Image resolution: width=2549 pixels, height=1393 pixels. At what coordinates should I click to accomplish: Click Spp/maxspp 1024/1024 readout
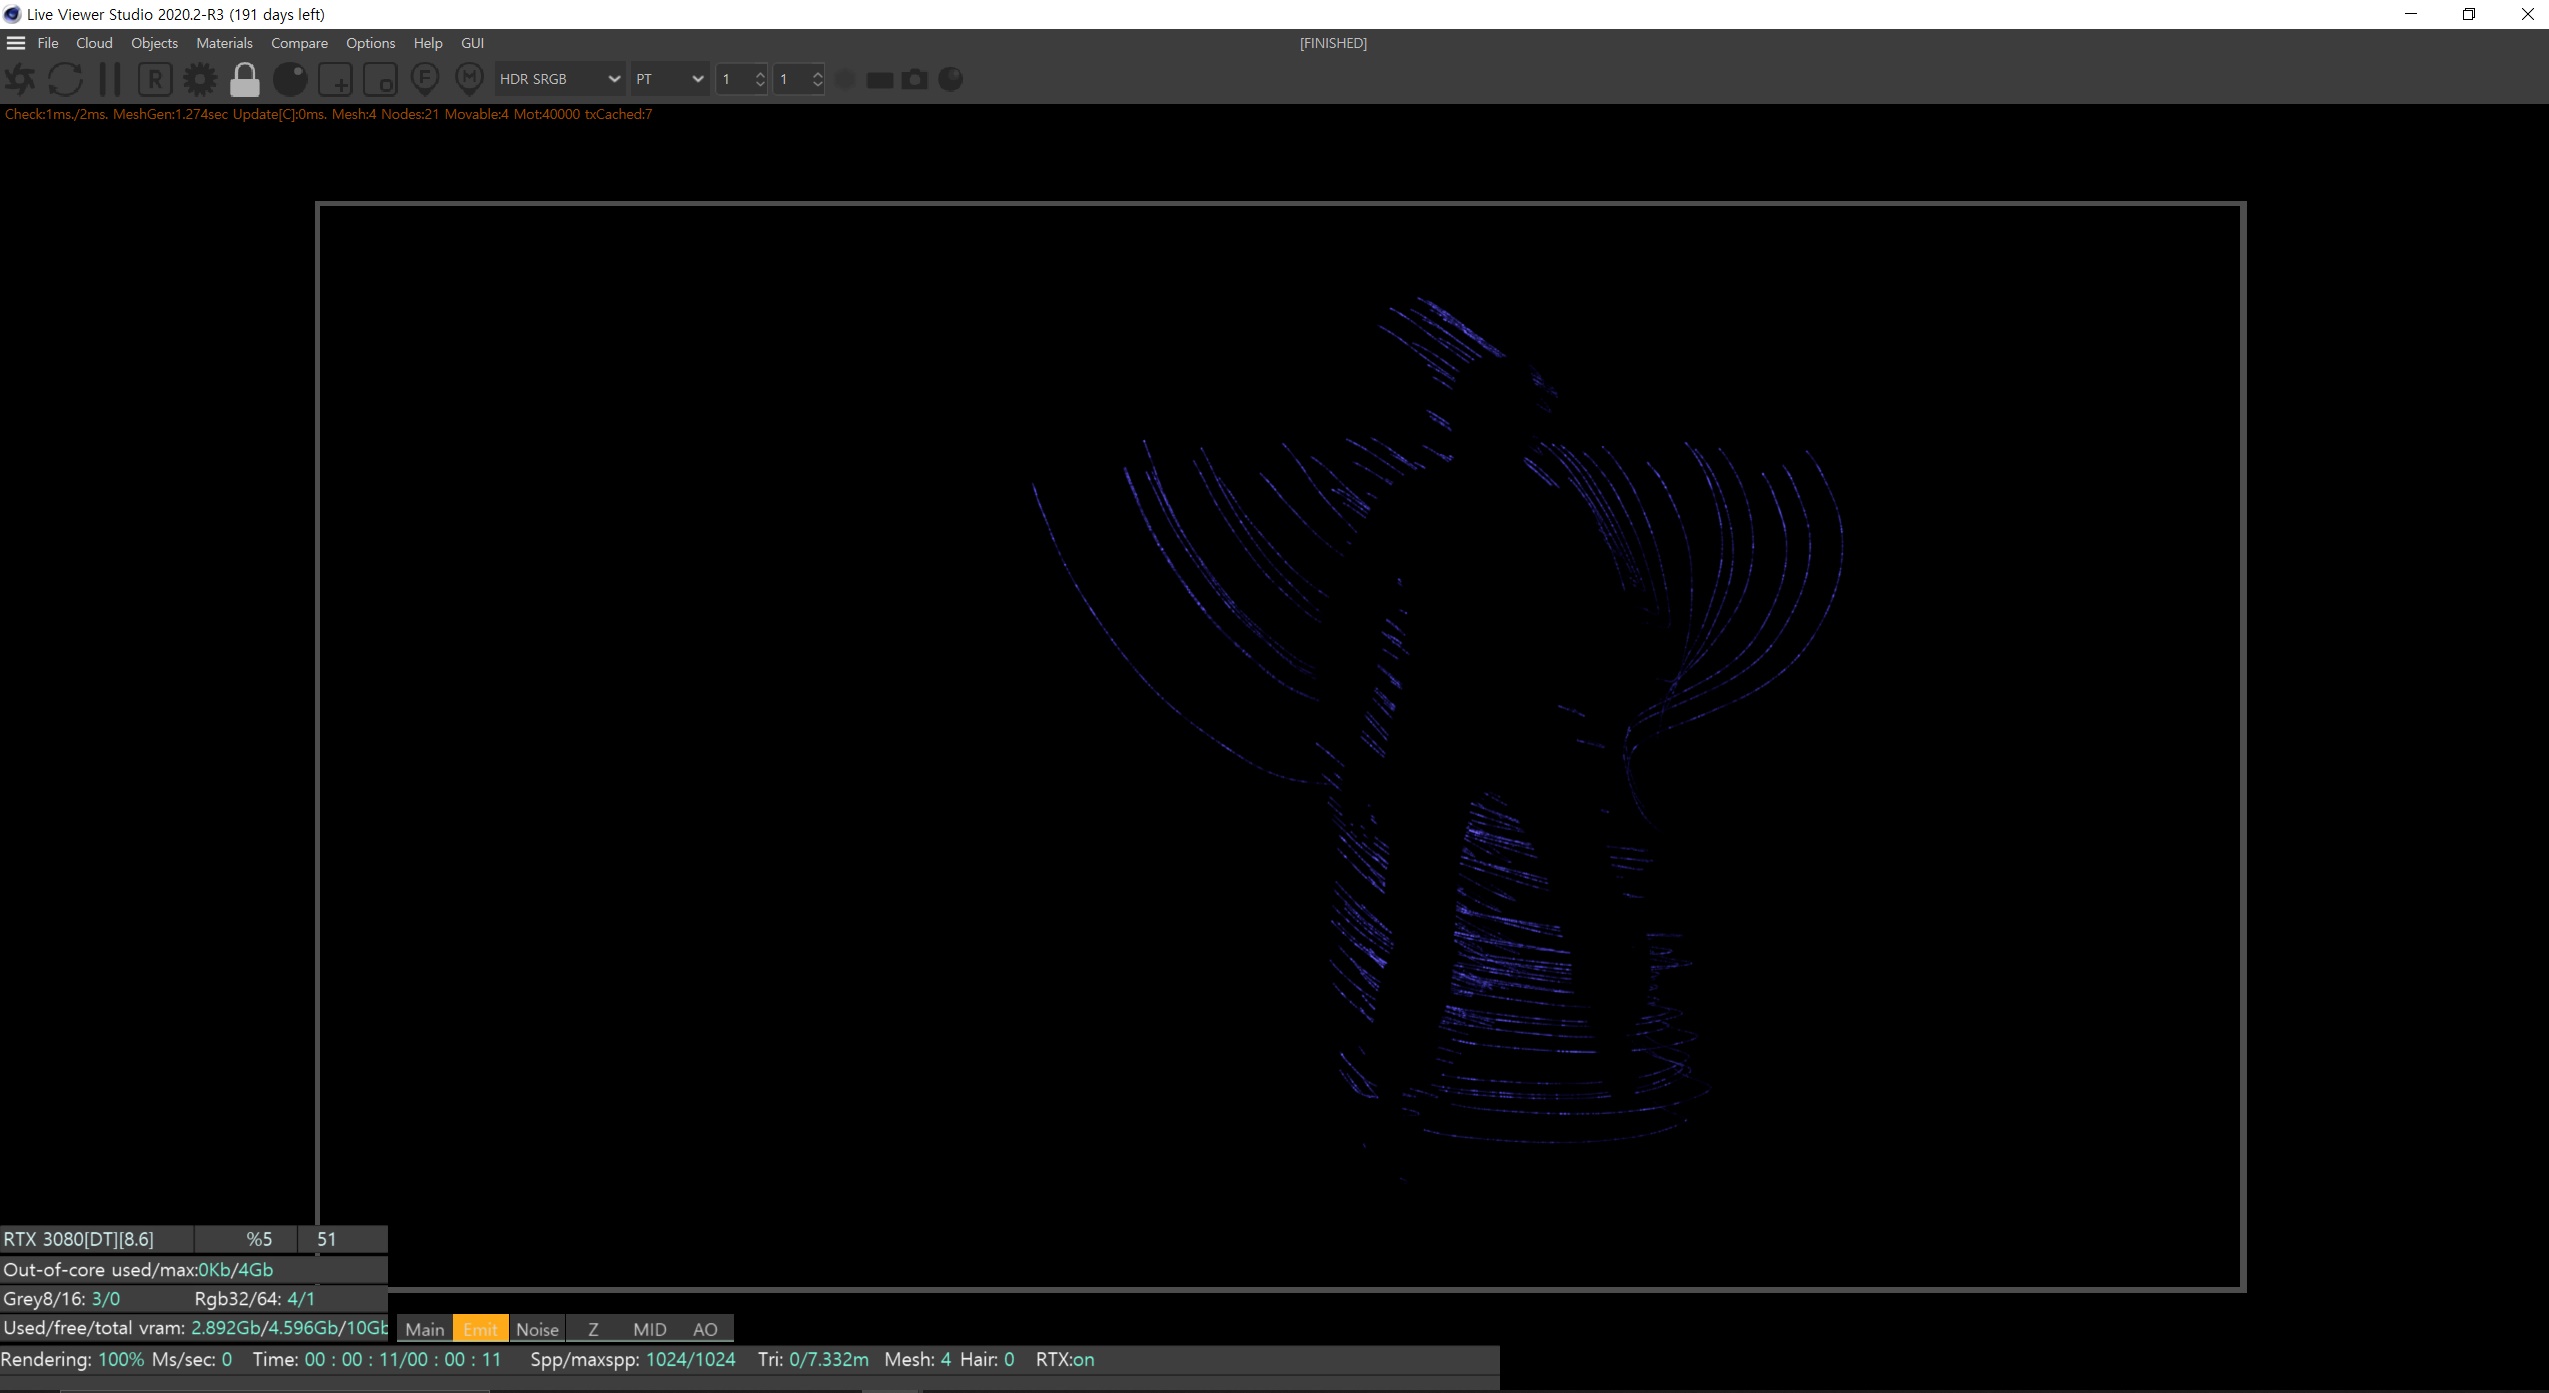coord(633,1359)
